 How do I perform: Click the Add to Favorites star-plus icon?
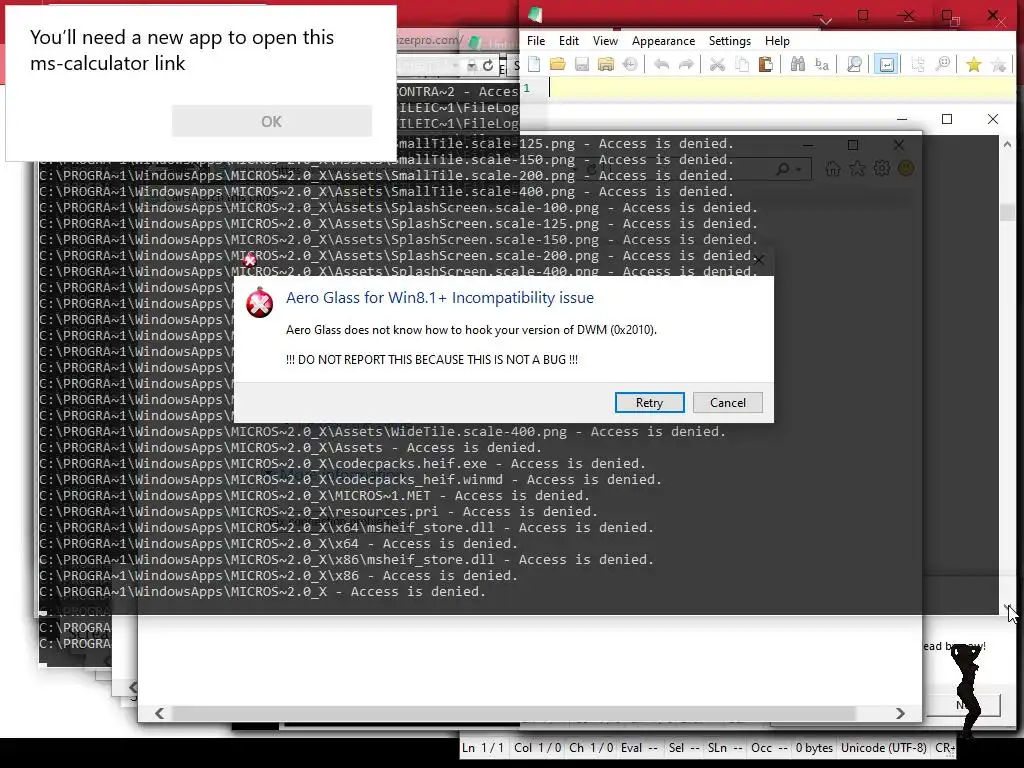click(x=999, y=64)
